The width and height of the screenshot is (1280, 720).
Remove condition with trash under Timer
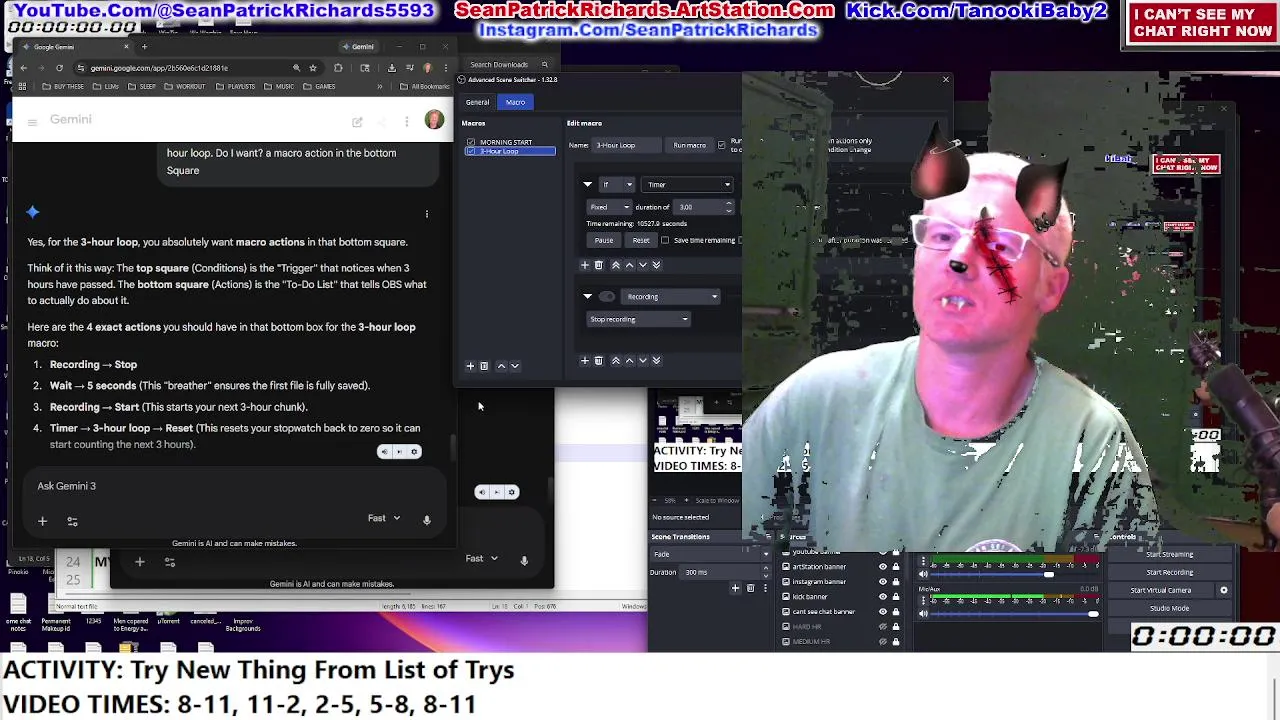(x=599, y=265)
